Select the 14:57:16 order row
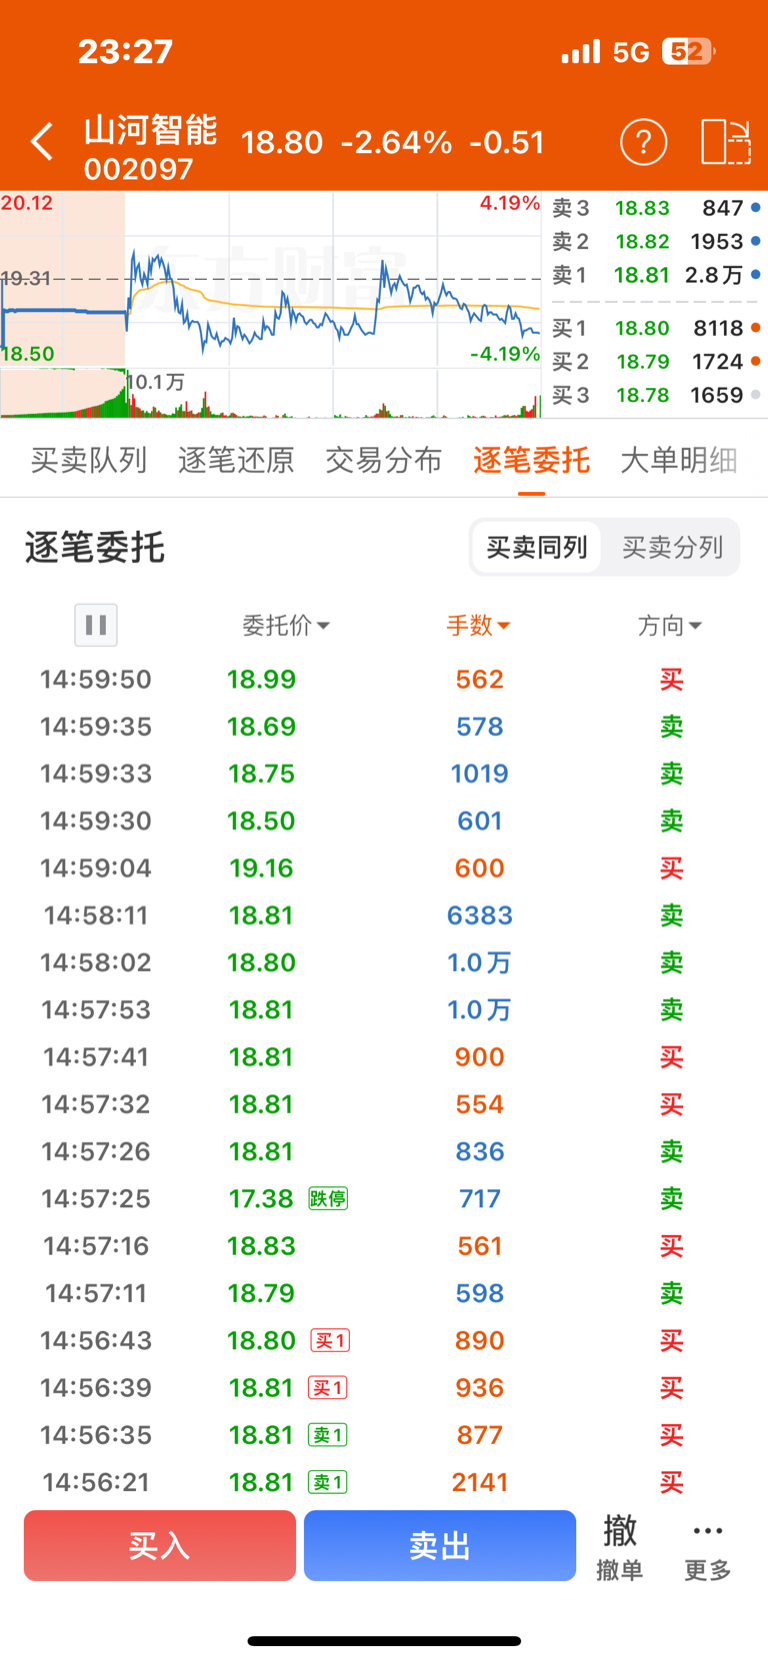The height and width of the screenshot is (1663, 768). pos(384,1246)
